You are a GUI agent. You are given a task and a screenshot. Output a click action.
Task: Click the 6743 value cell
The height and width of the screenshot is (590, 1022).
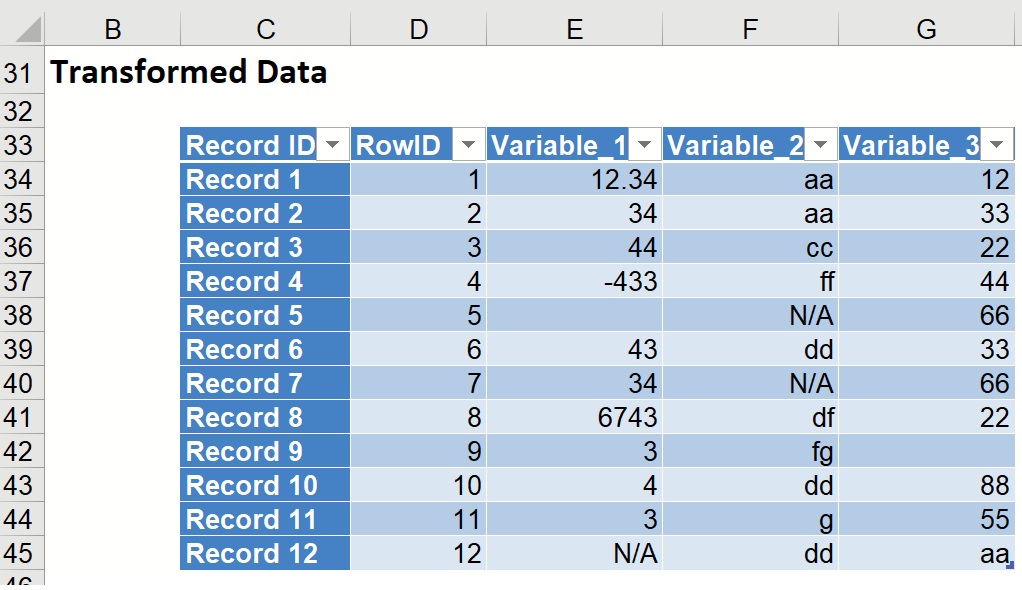[x=575, y=417]
